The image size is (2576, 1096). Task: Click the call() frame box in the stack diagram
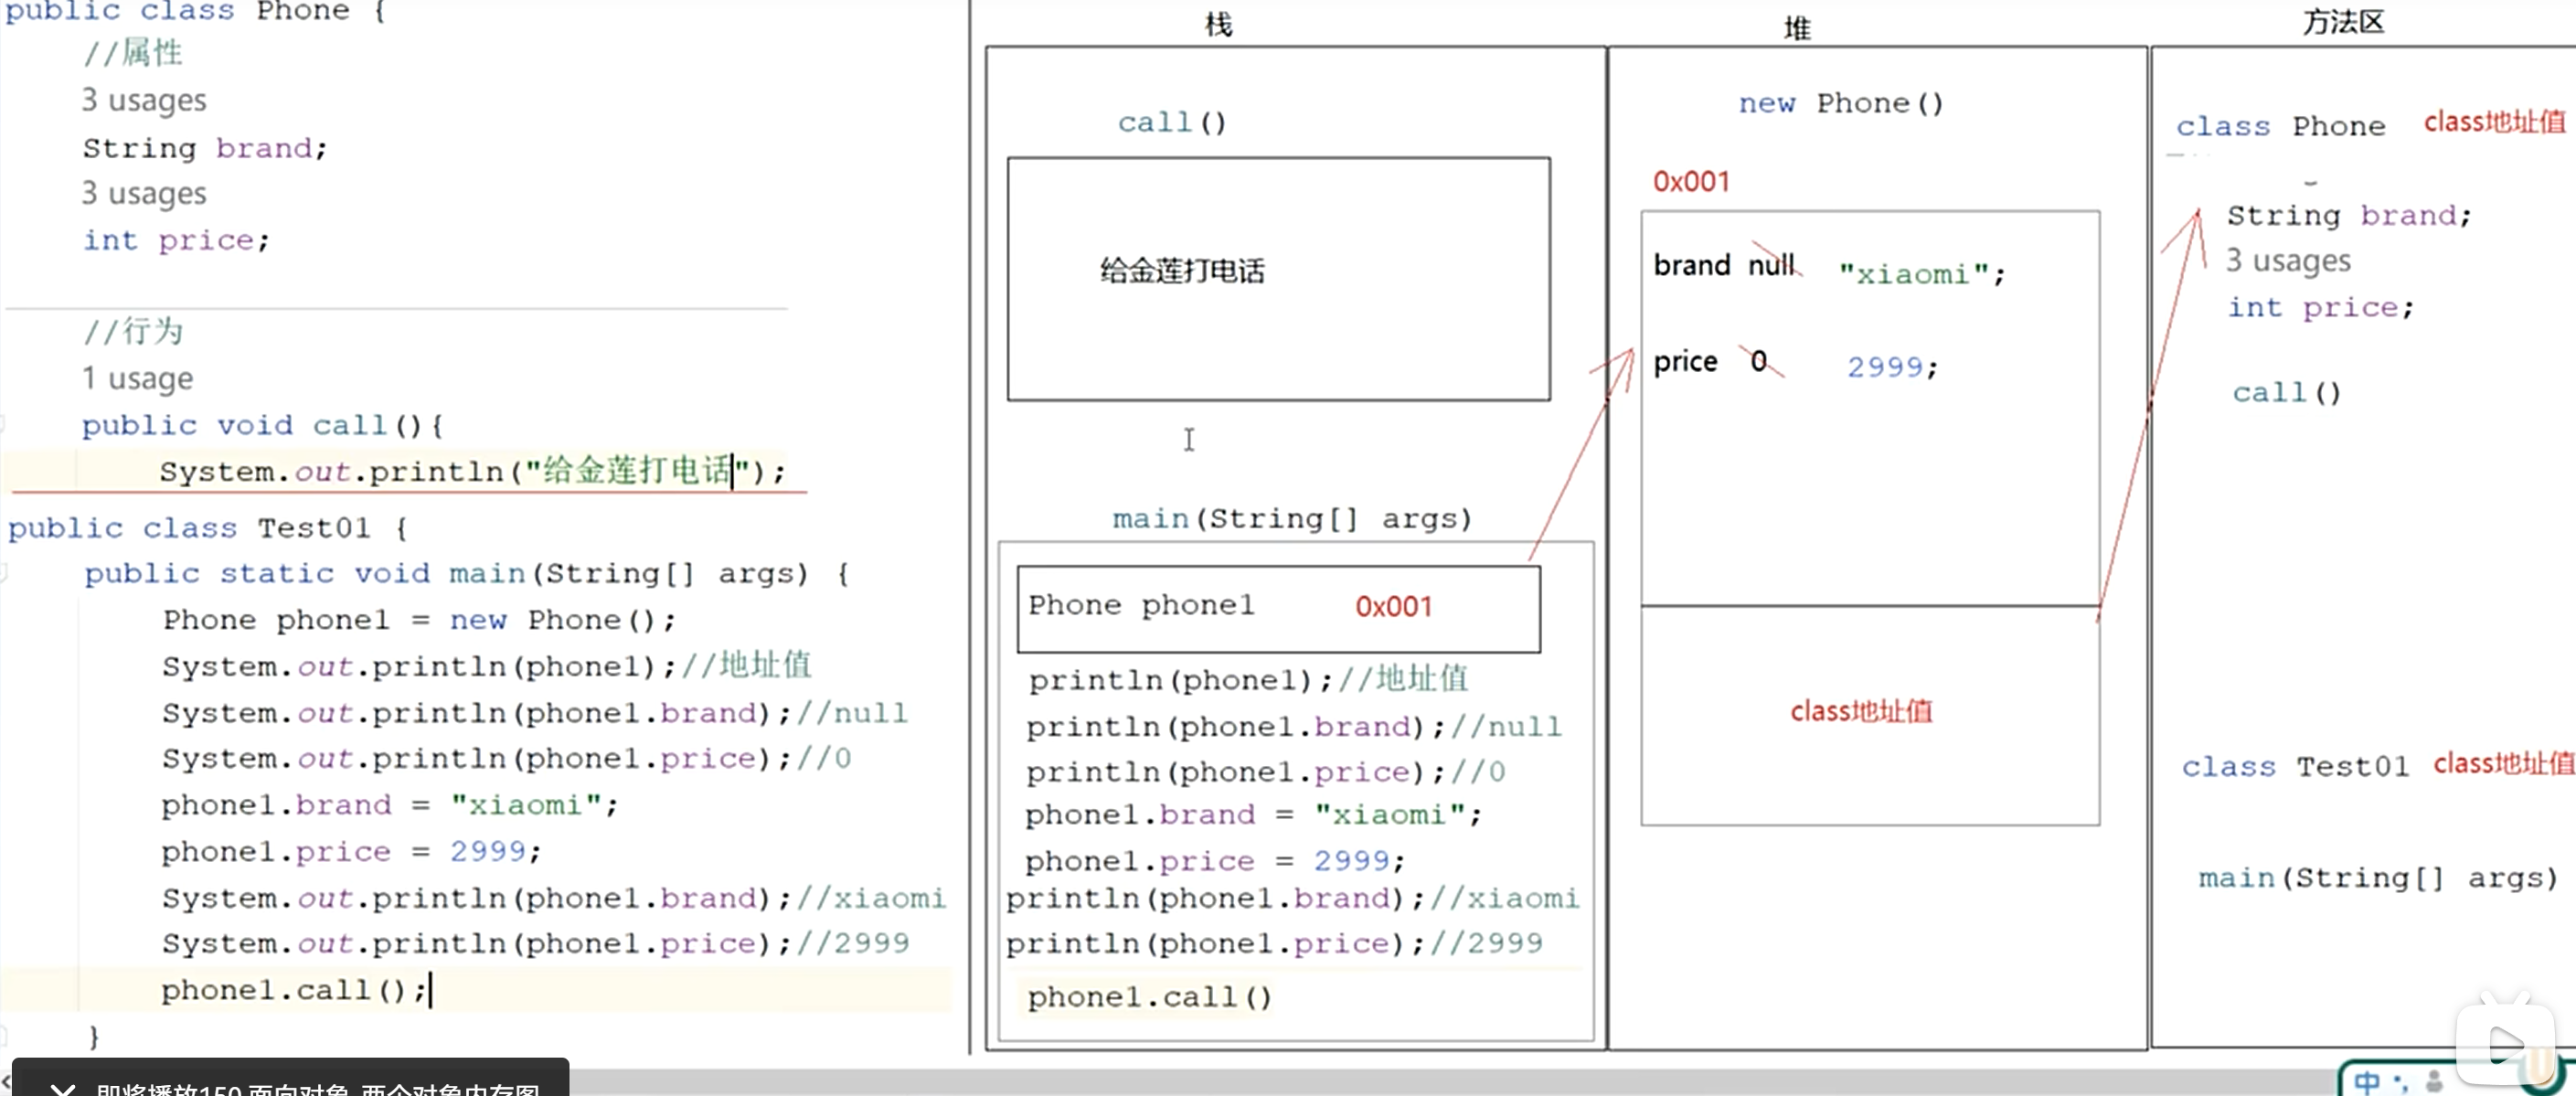click(1277, 279)
